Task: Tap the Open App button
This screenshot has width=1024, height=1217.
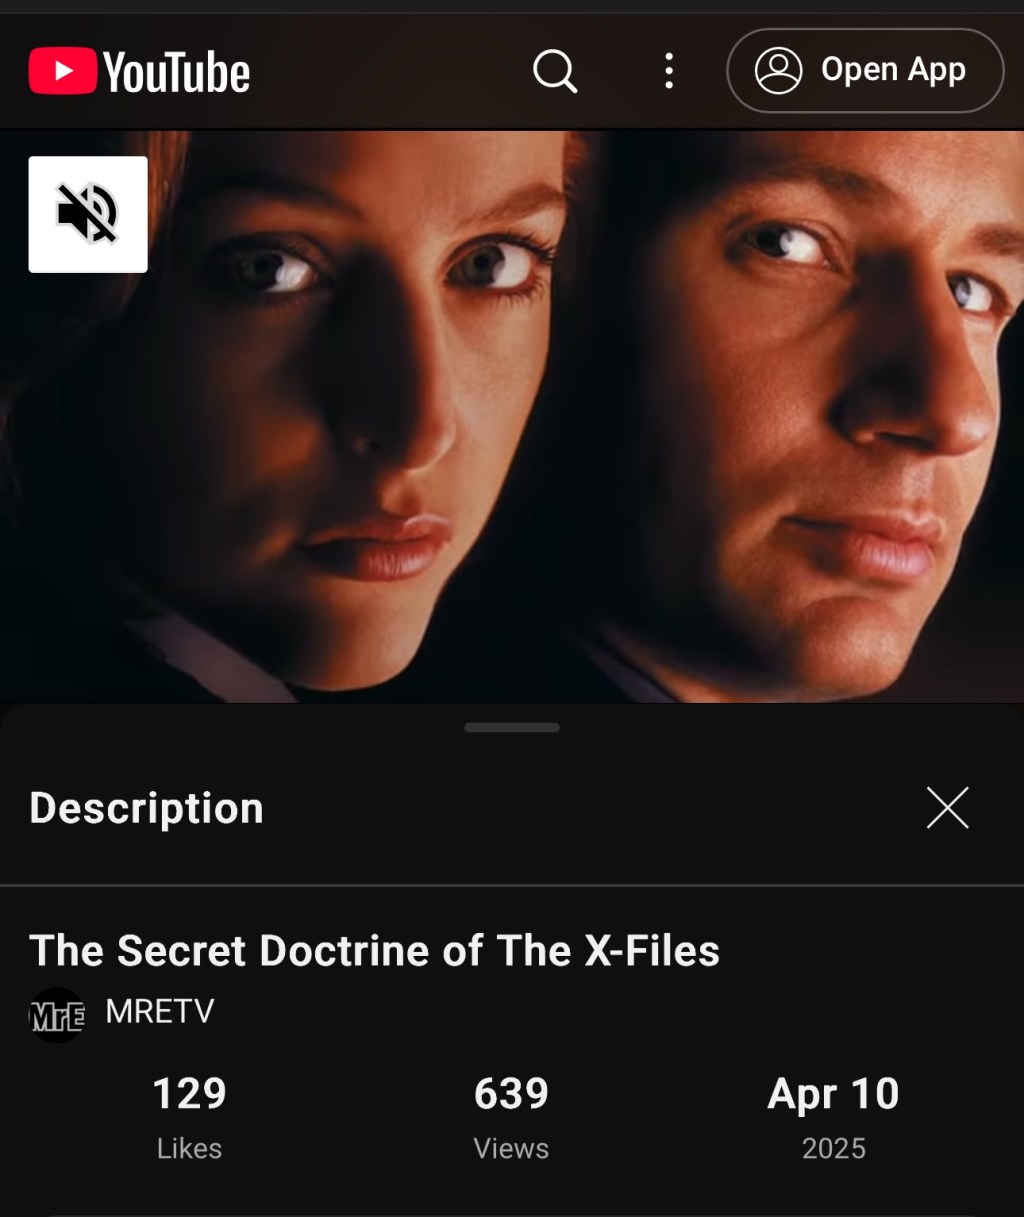Action: click(x=865, y=71)
